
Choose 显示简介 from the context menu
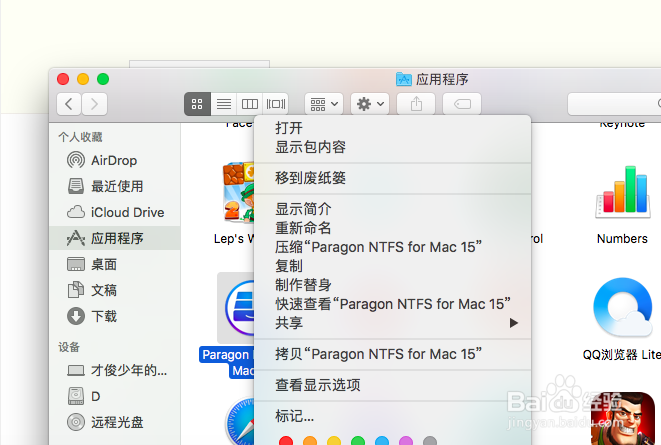tap(392, 209)
